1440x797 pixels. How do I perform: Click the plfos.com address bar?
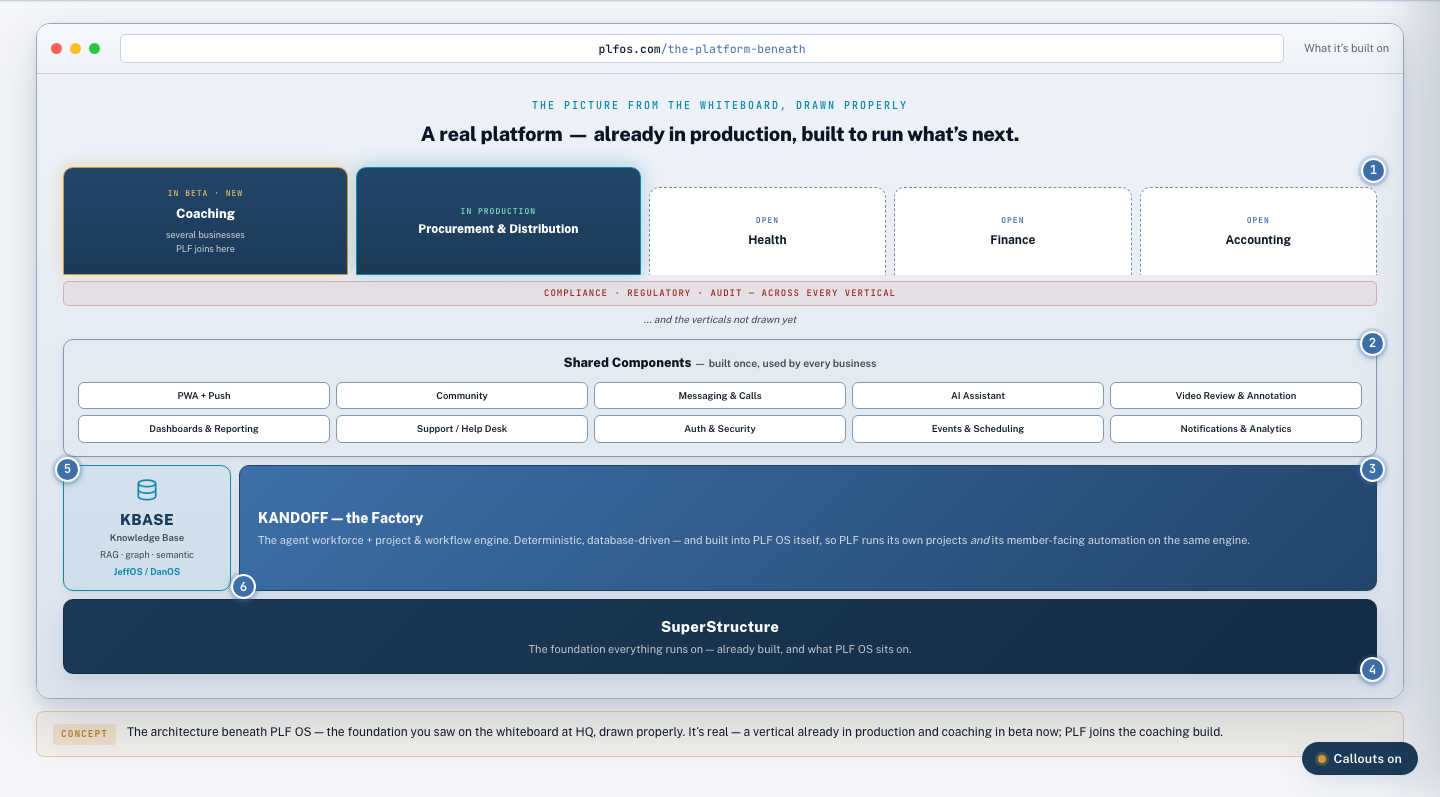[x=701, y=48]
